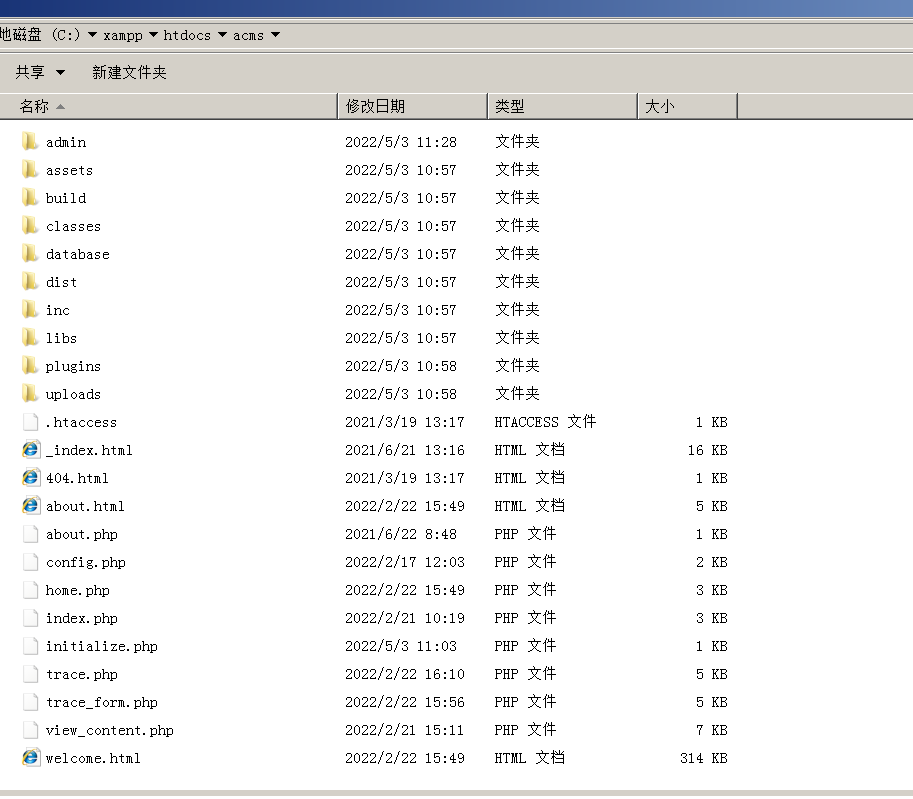Select file name trace_form.php
The width and height of the screenshot is (913, 799).
pos(102,702)
